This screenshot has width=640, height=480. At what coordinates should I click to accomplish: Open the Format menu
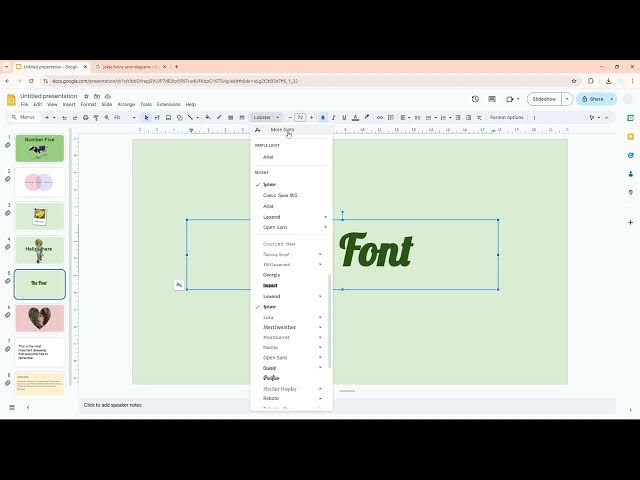88,104
